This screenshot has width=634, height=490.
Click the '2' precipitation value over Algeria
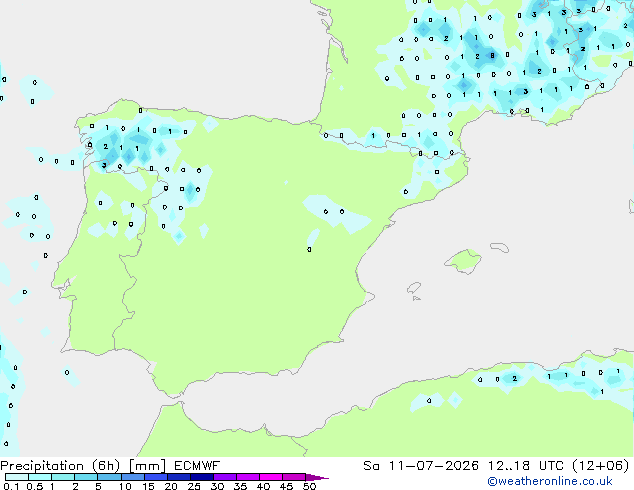click(x=514, y=379)
